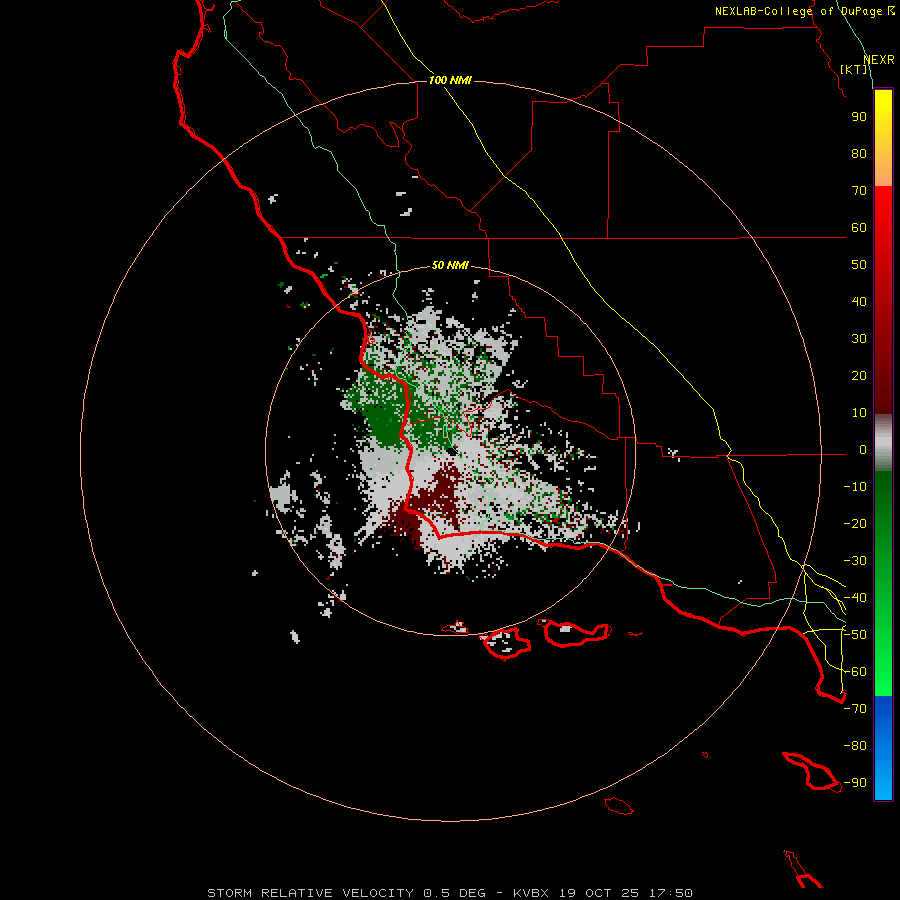
Task: Click the positive 10 knot scale label
Action: pyautogui.click(x=859, y=413)
